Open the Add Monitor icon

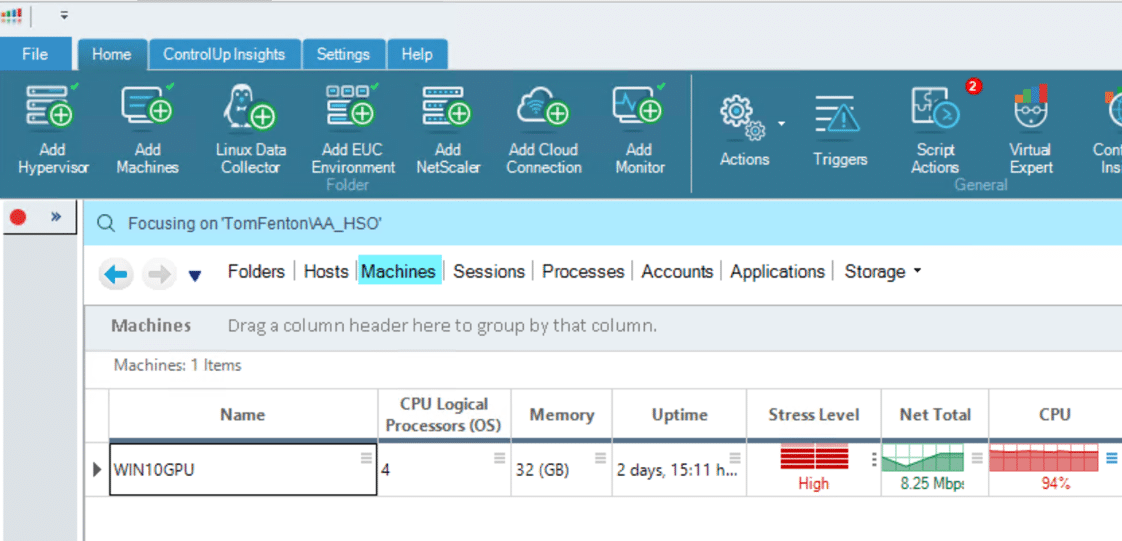coord(639,105)
